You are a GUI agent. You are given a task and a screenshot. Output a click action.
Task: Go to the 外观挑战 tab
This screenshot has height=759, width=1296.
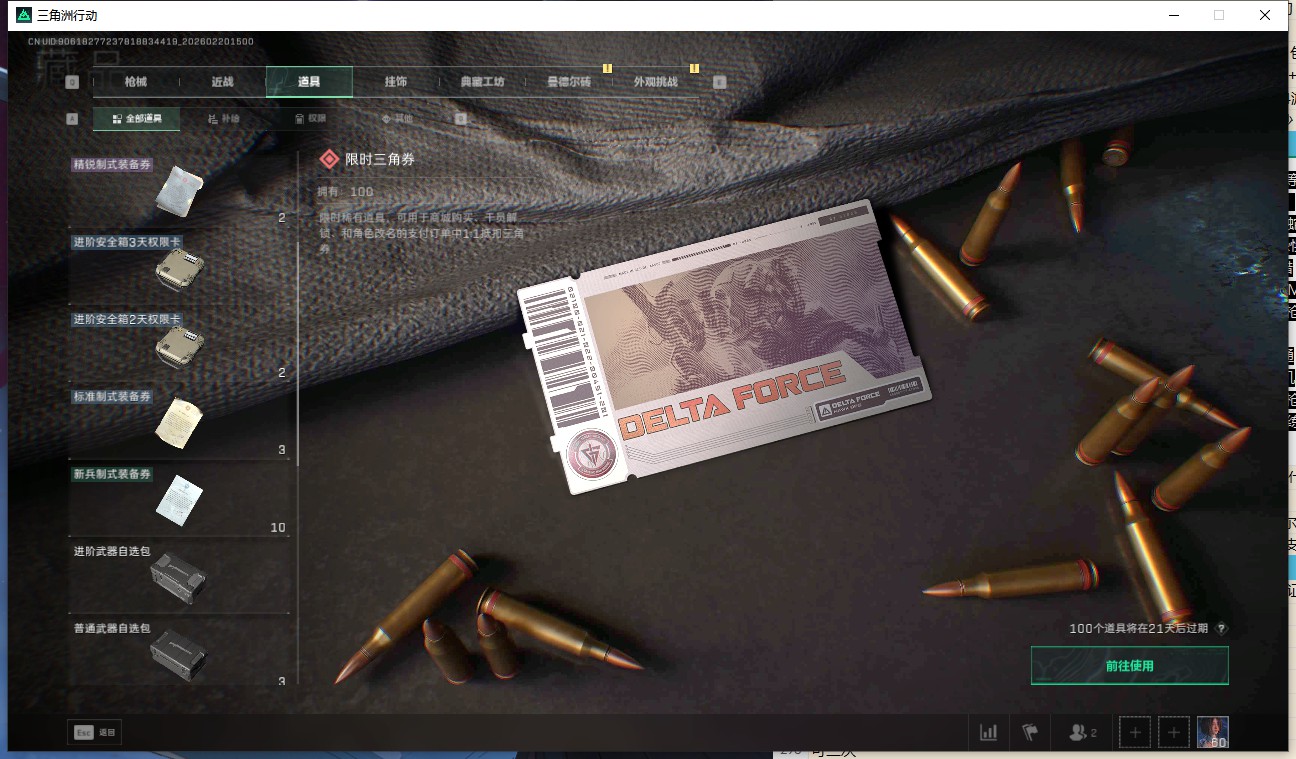pyautogui.click(x=655, y=82)
